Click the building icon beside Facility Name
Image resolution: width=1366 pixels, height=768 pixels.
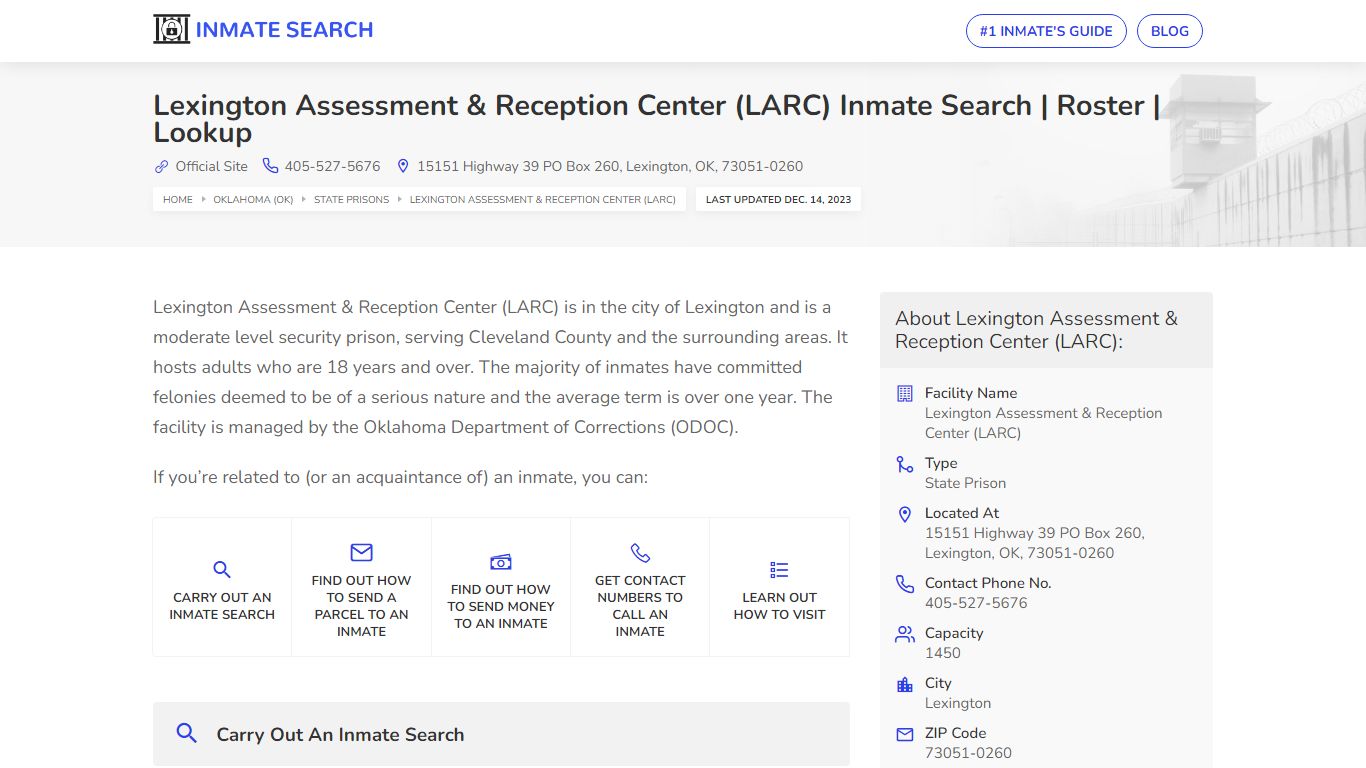[905, 394]
